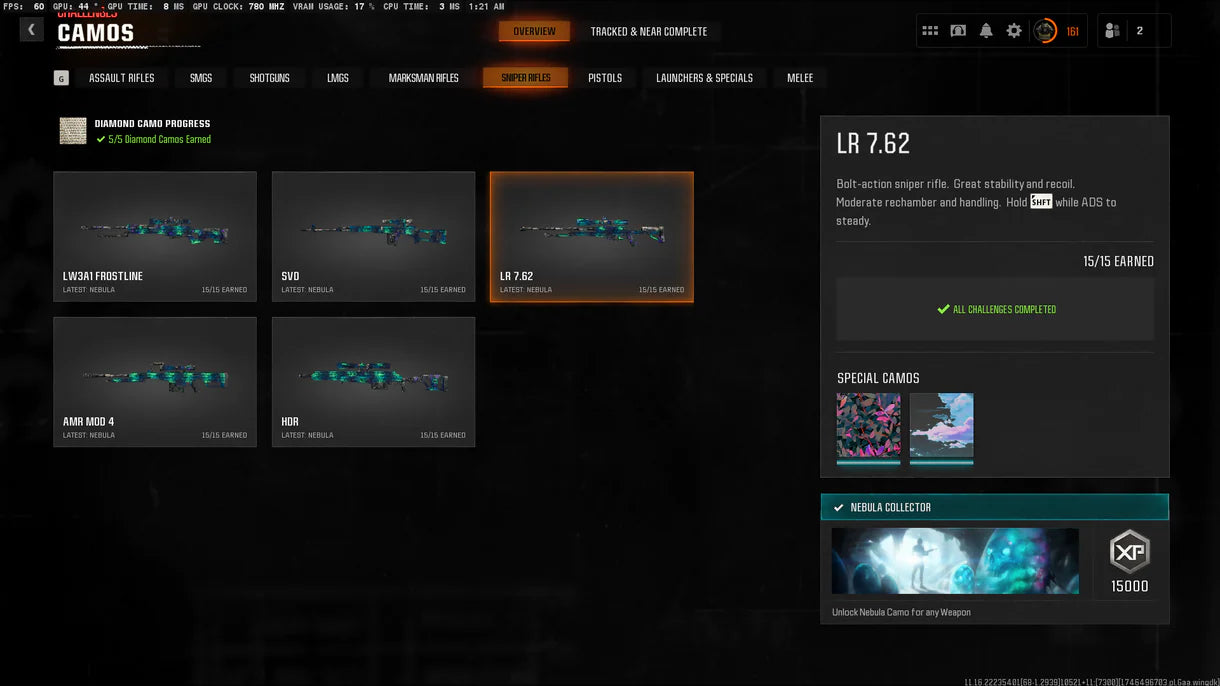Viewport: 1220px width, 686px height.
Task: Click the back arrow button
Action: pyautogui.click(x=31, y=29)
